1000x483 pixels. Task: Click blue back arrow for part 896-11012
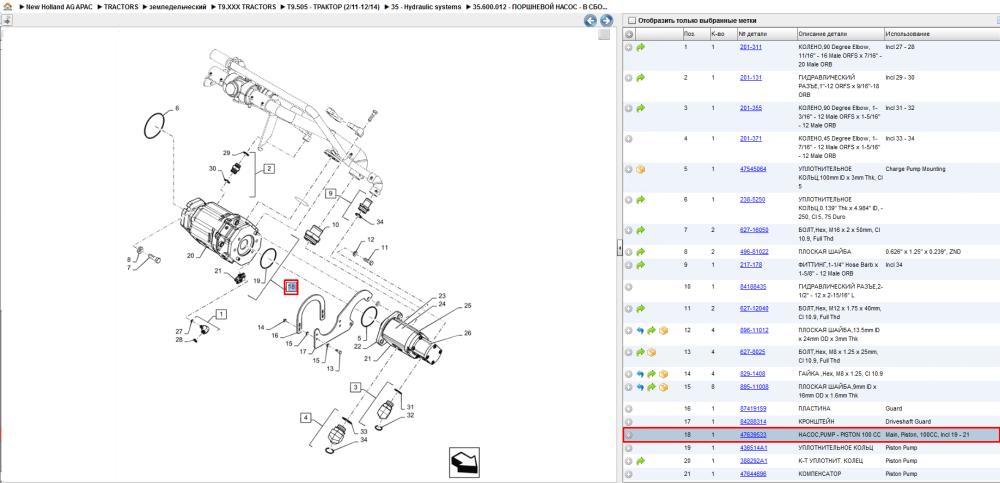(641, 331)
